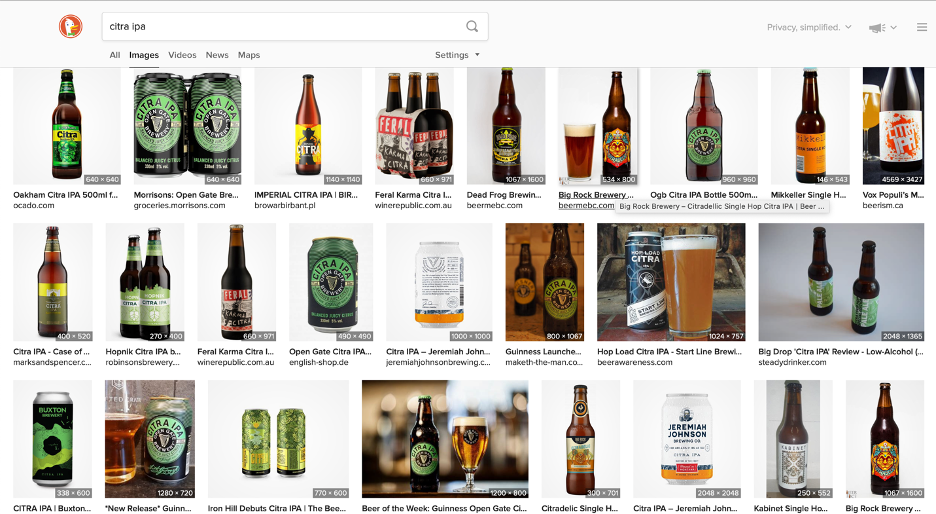Open the Big Rock Brewery glass image
936x514 pixels.
pos(598,126)
